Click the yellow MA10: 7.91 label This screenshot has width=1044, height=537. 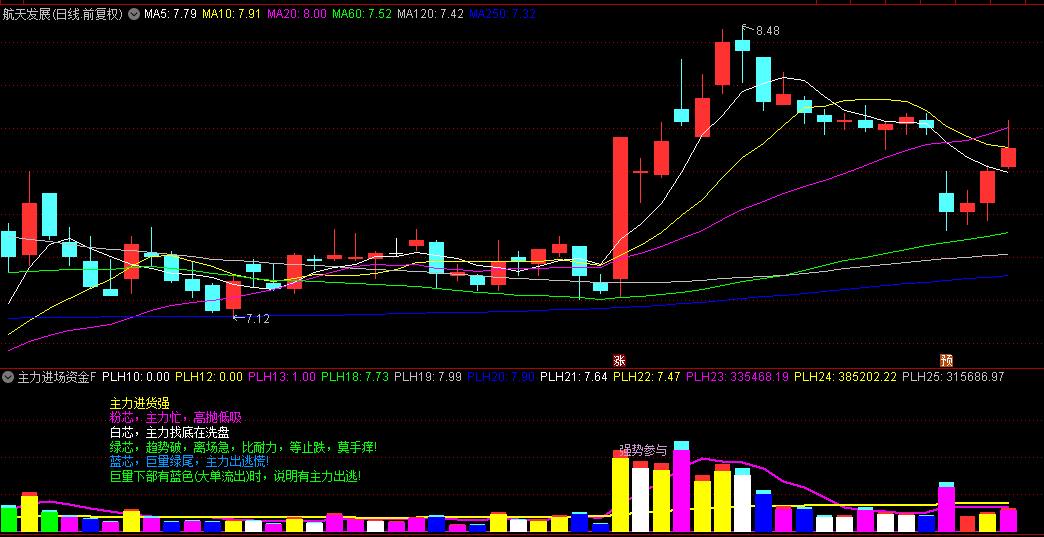tap(230, 13)
